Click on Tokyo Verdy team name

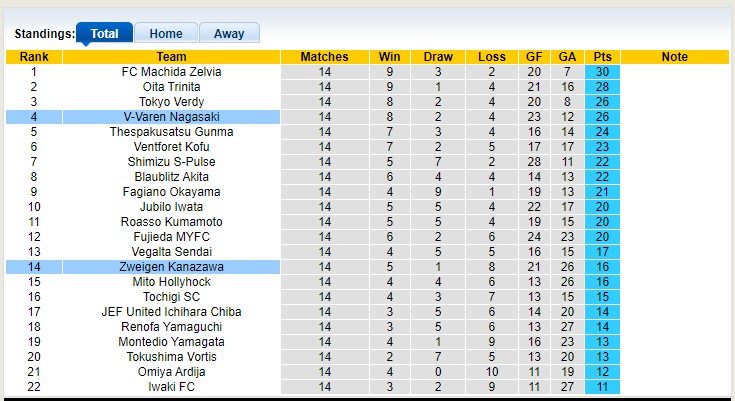172,102
